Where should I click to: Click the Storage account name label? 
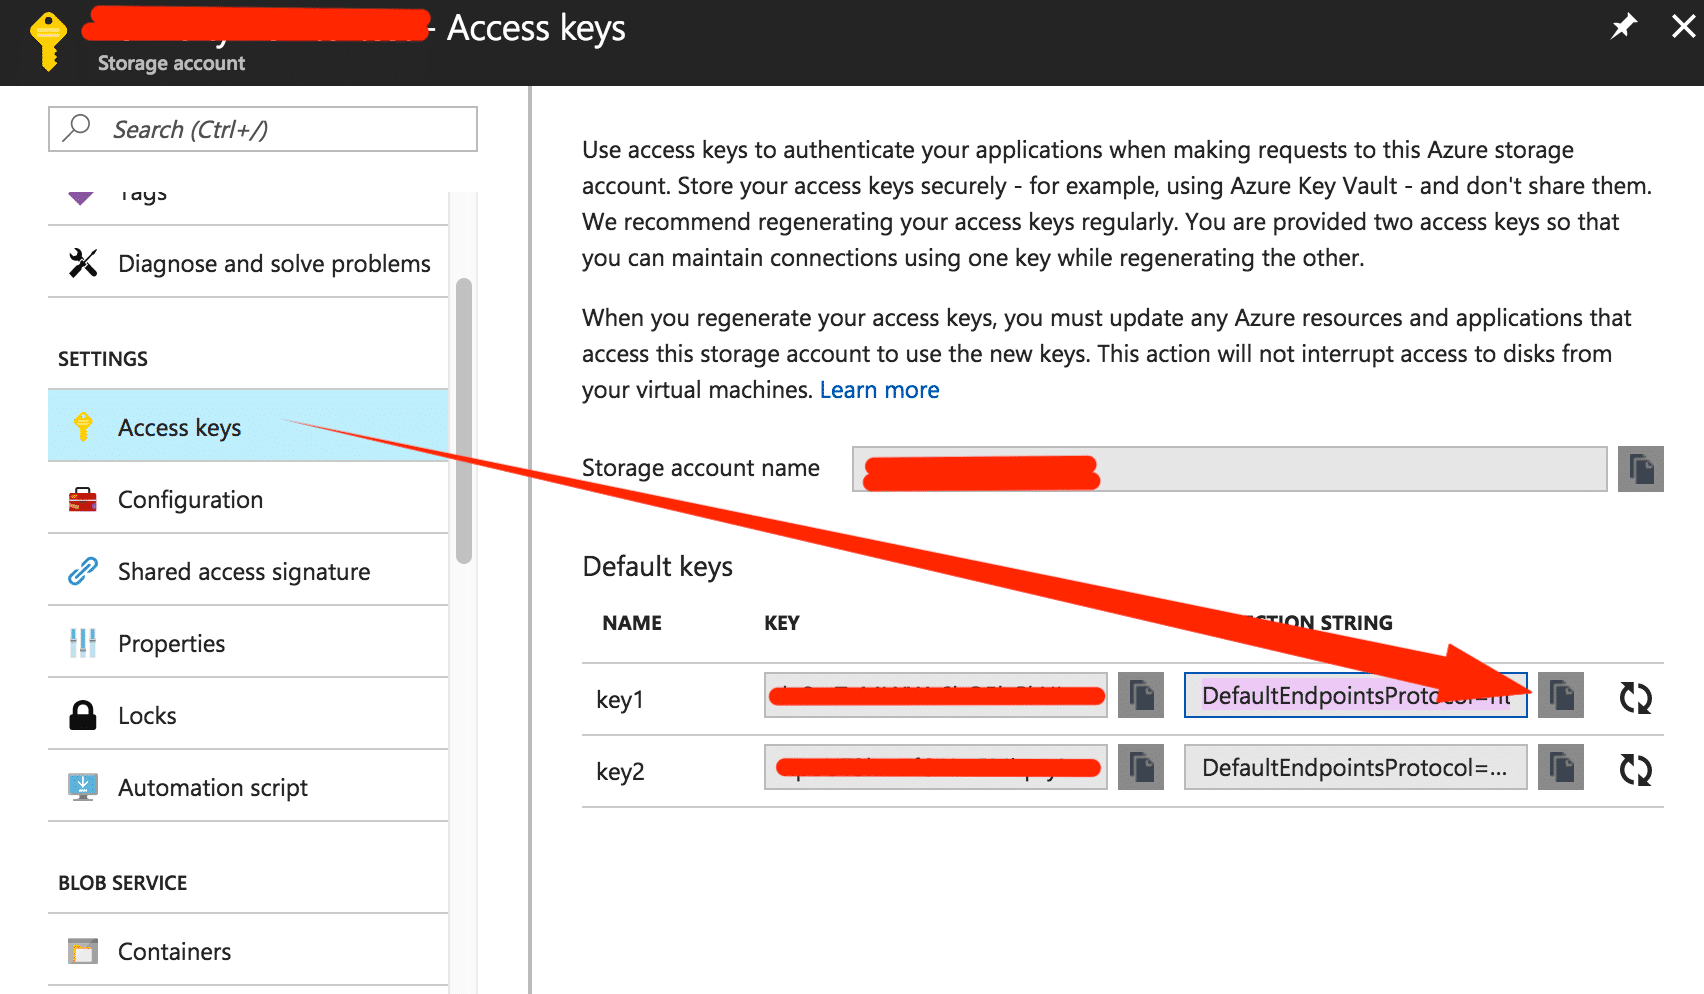pos(701,468)
